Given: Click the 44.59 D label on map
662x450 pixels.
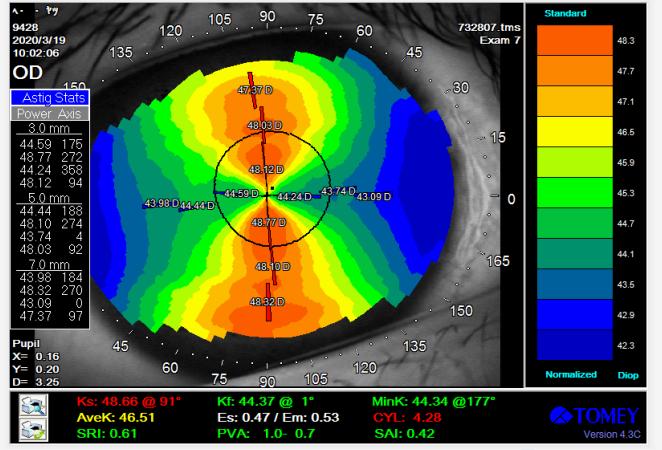Looking at the screenshot, I should pyautogui.click(x=241, y=193).
